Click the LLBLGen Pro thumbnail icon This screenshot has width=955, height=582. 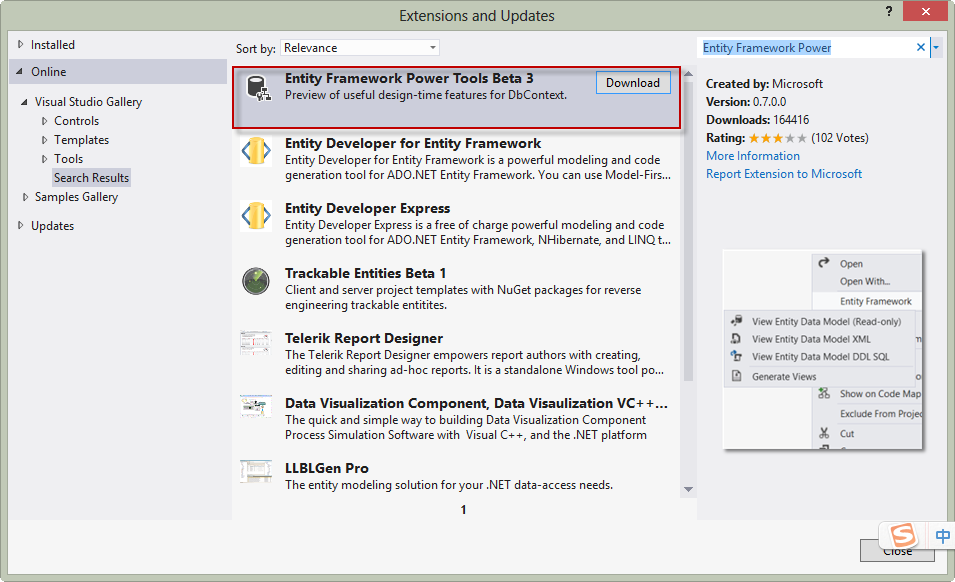tap(256, 471)
